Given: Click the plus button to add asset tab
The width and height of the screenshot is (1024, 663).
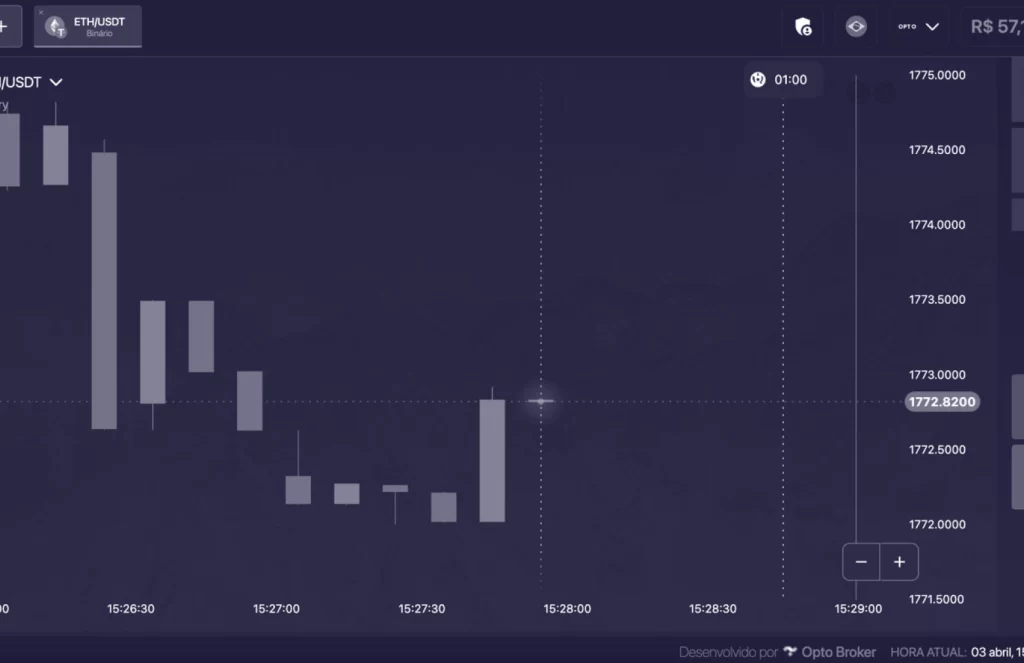Looking at the screenshot, I should pyautogui.click(x=5, y=27).
